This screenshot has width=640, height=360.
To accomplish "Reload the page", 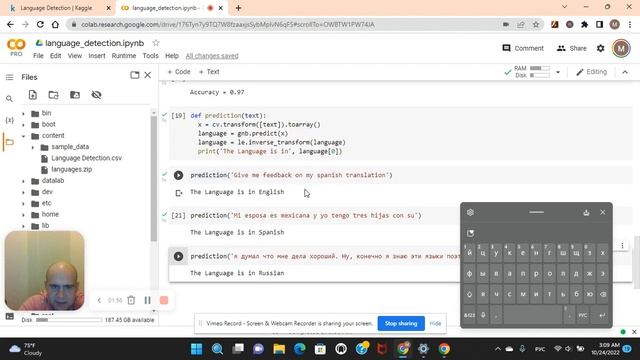I will pyautogui.click(x=40, y=24).
